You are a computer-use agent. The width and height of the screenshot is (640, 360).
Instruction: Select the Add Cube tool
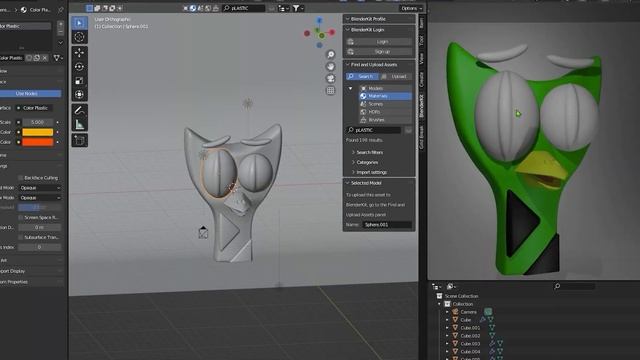pyautogui.click(x=80, y=140)
